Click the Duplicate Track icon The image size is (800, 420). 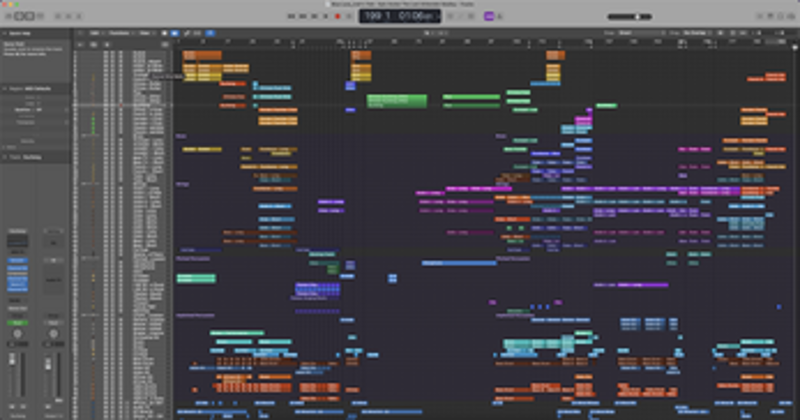click(93, 44)
